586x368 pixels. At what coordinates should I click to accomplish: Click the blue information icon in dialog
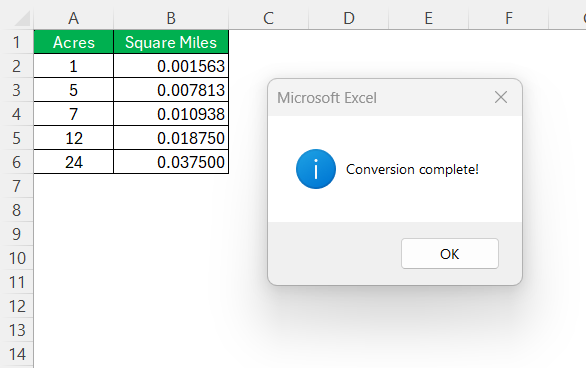coord(316,169)
